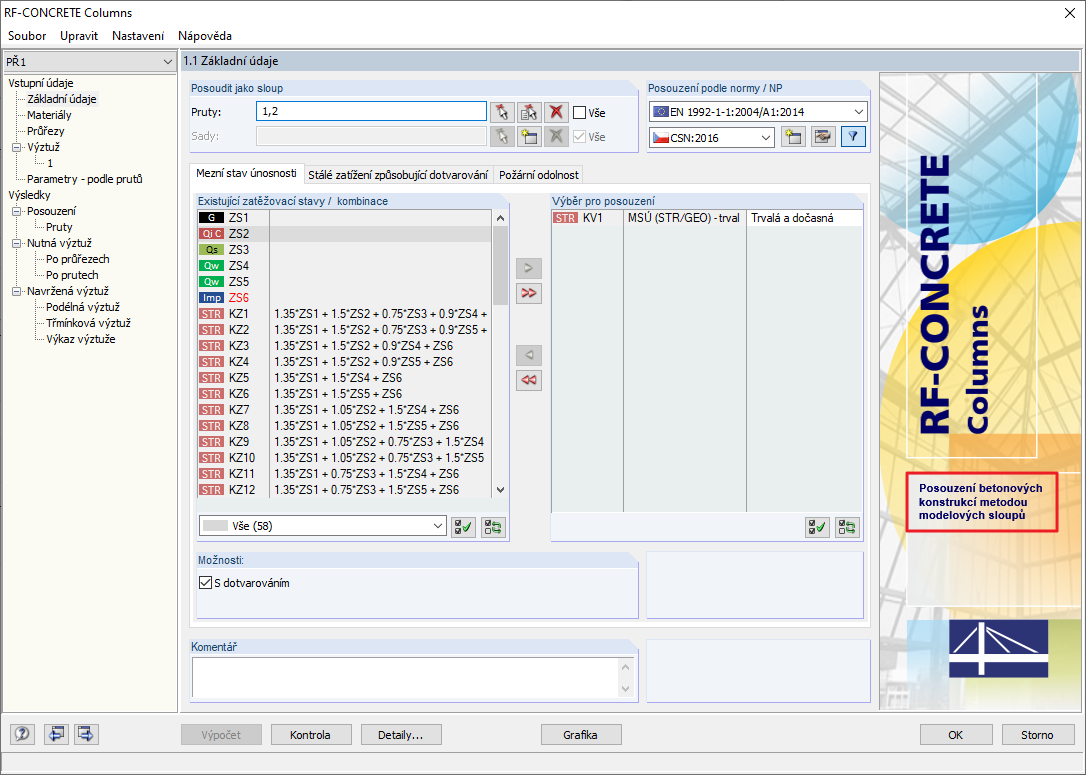Click the members list selection icon next to Pruty

pos(529,112)
